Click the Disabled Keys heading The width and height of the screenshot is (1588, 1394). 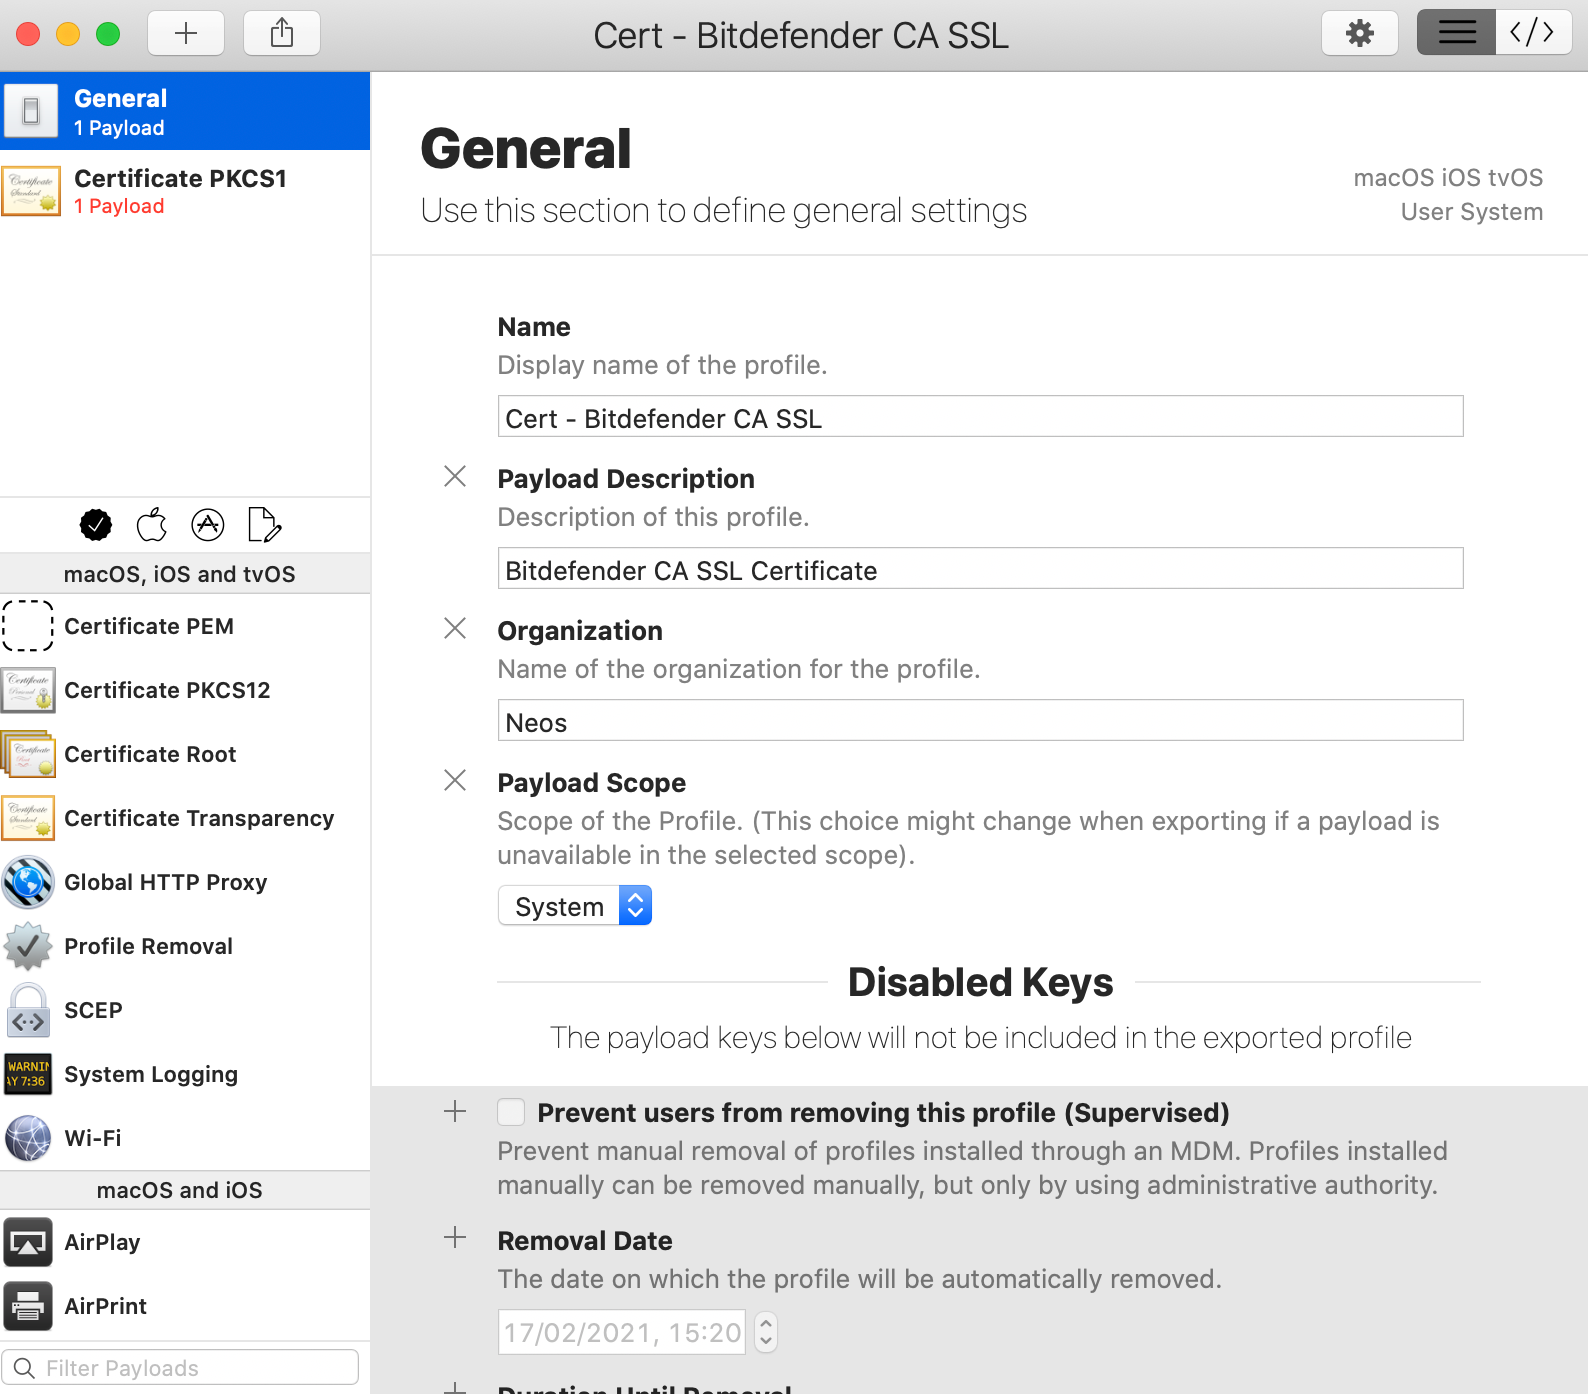click(980, 982)
